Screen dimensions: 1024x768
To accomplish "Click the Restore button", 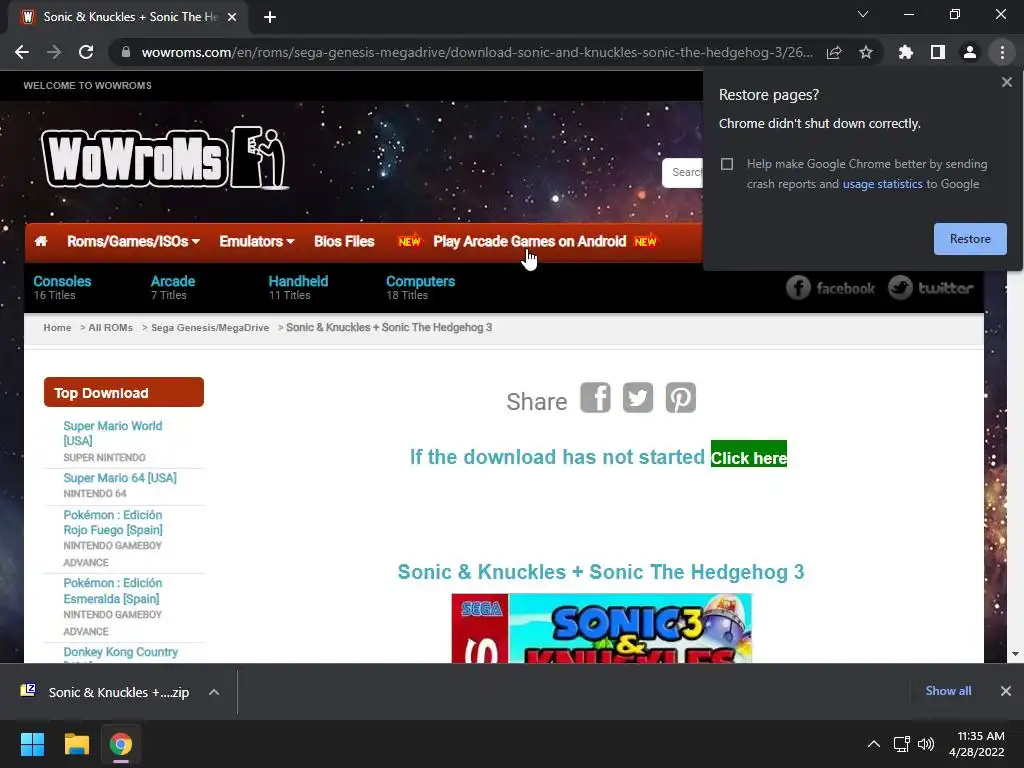I will (x=970, y=239).
